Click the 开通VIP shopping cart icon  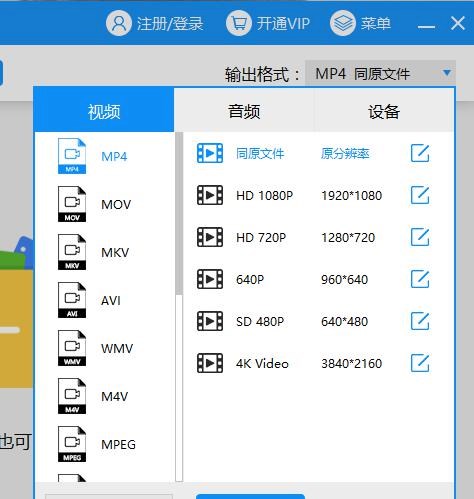tap(239, 23)
